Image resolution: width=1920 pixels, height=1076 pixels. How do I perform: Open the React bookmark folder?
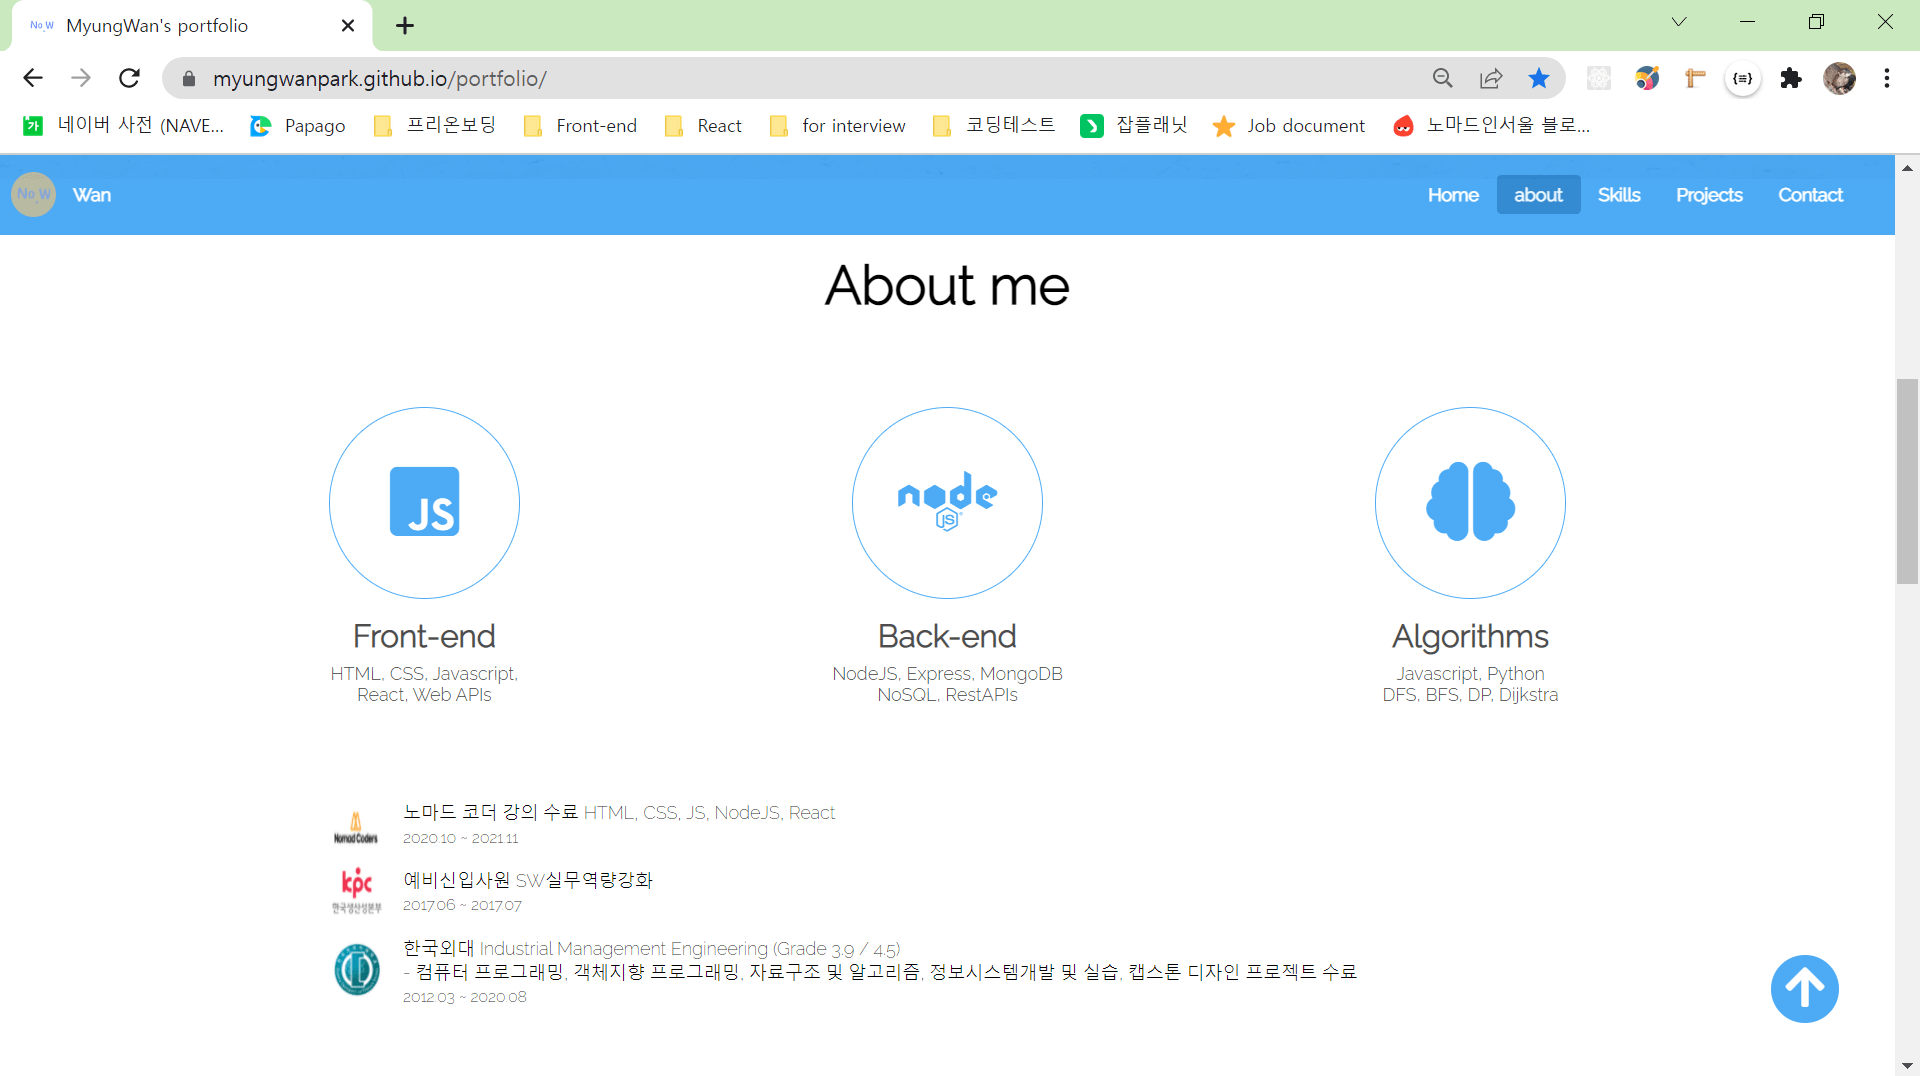(704, 125)
